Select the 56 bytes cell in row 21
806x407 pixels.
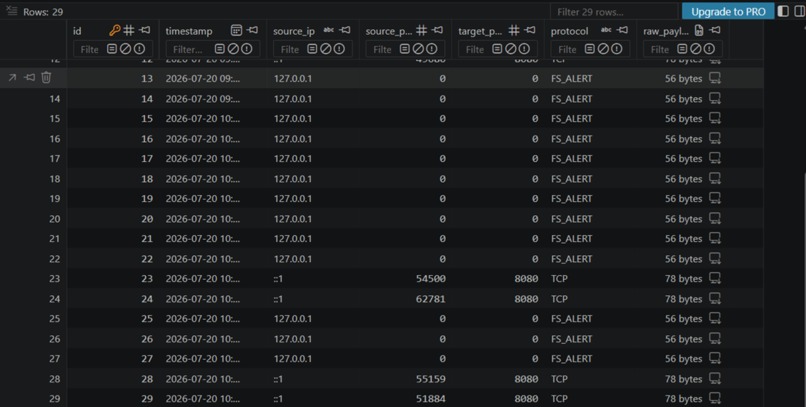pyautogui.click(x=683, y=238)
